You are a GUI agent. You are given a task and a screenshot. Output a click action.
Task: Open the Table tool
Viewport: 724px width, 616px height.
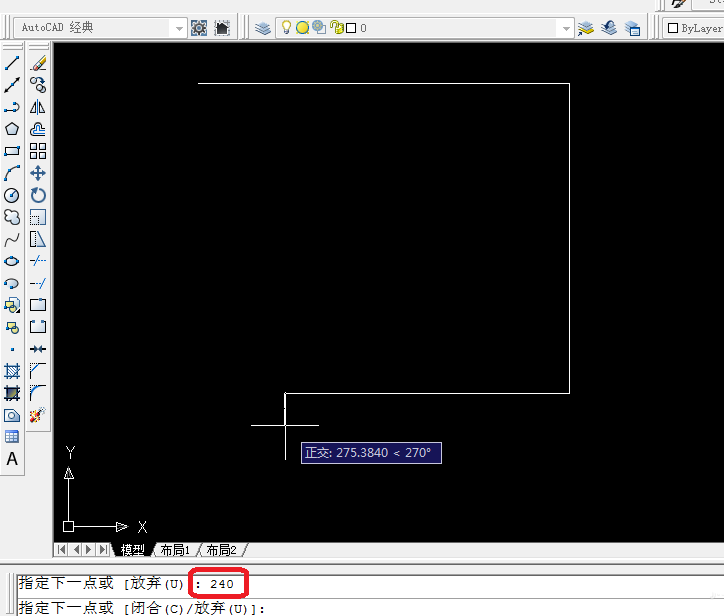pyautogui.click(x=12, y=437)
